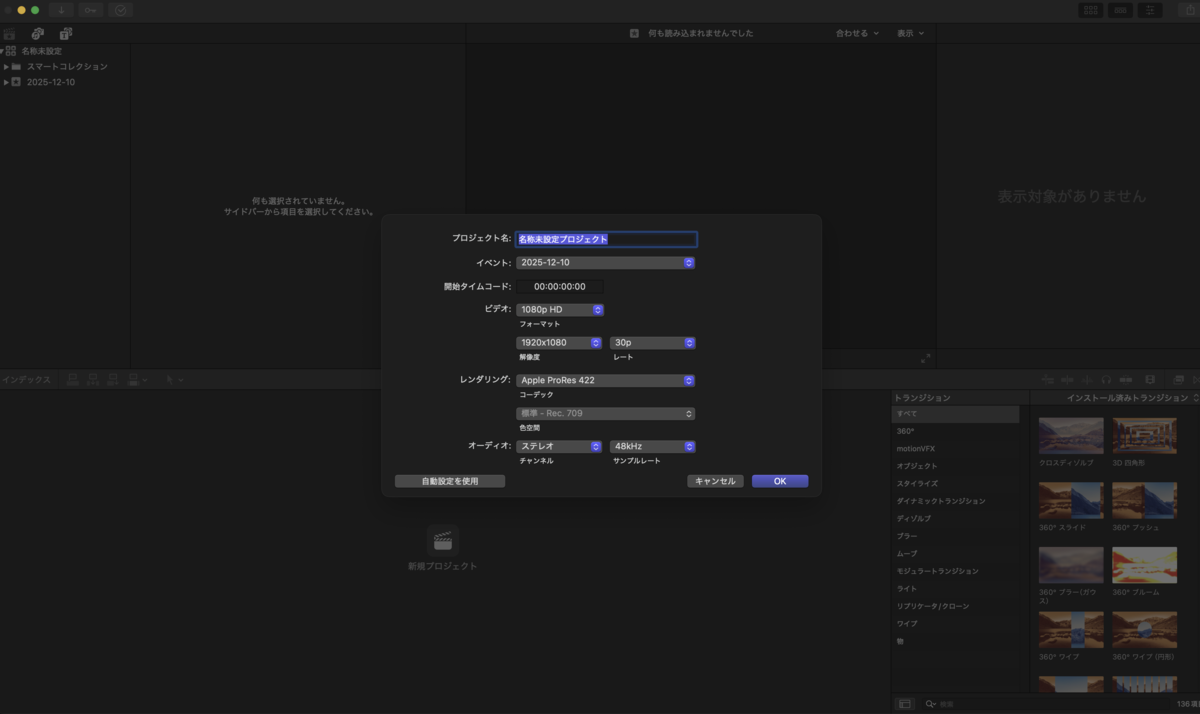Image resolution: width=1200 pixels, height=714 pixels.
Task: Select the 360° ブラー(ガウス) transition thumbnail
Action: [1071, 565]
